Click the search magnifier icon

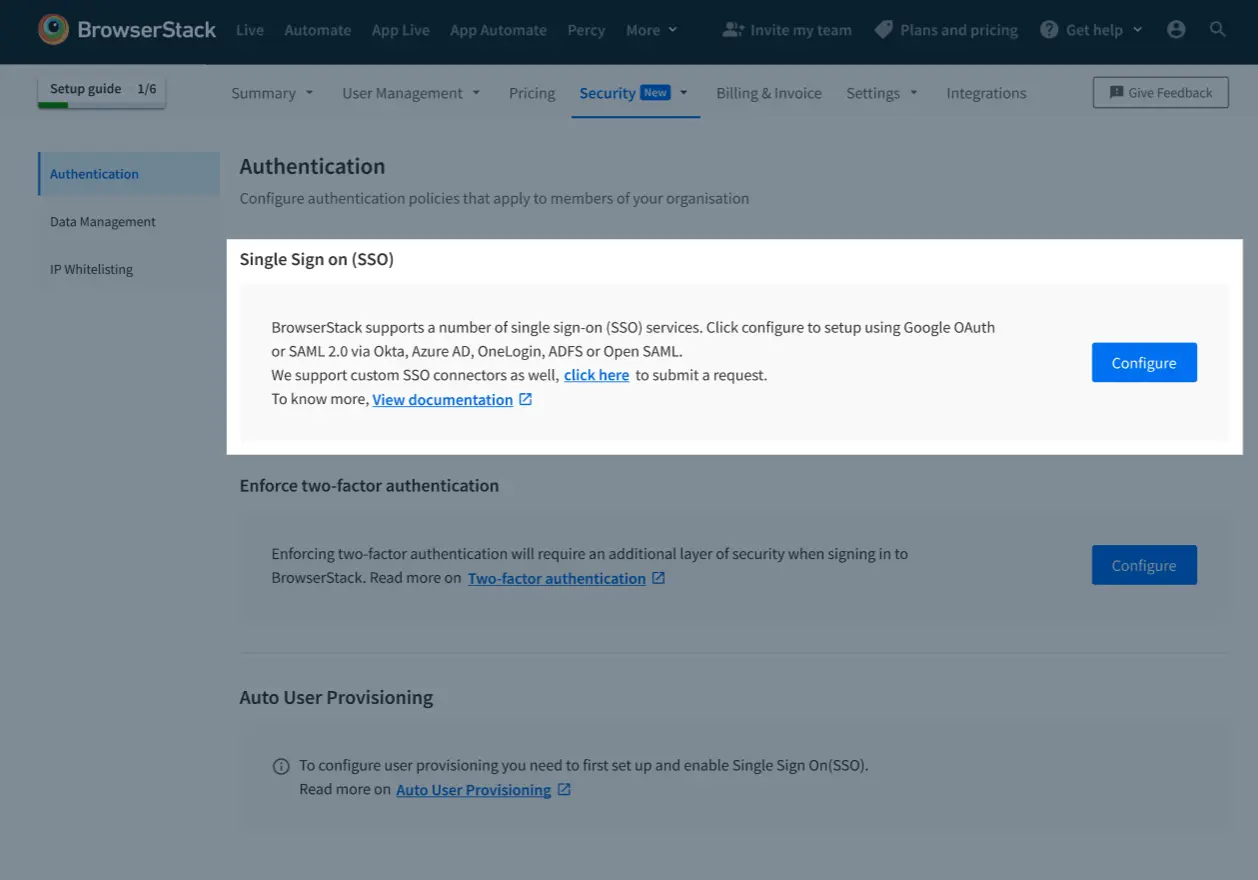1217,30
